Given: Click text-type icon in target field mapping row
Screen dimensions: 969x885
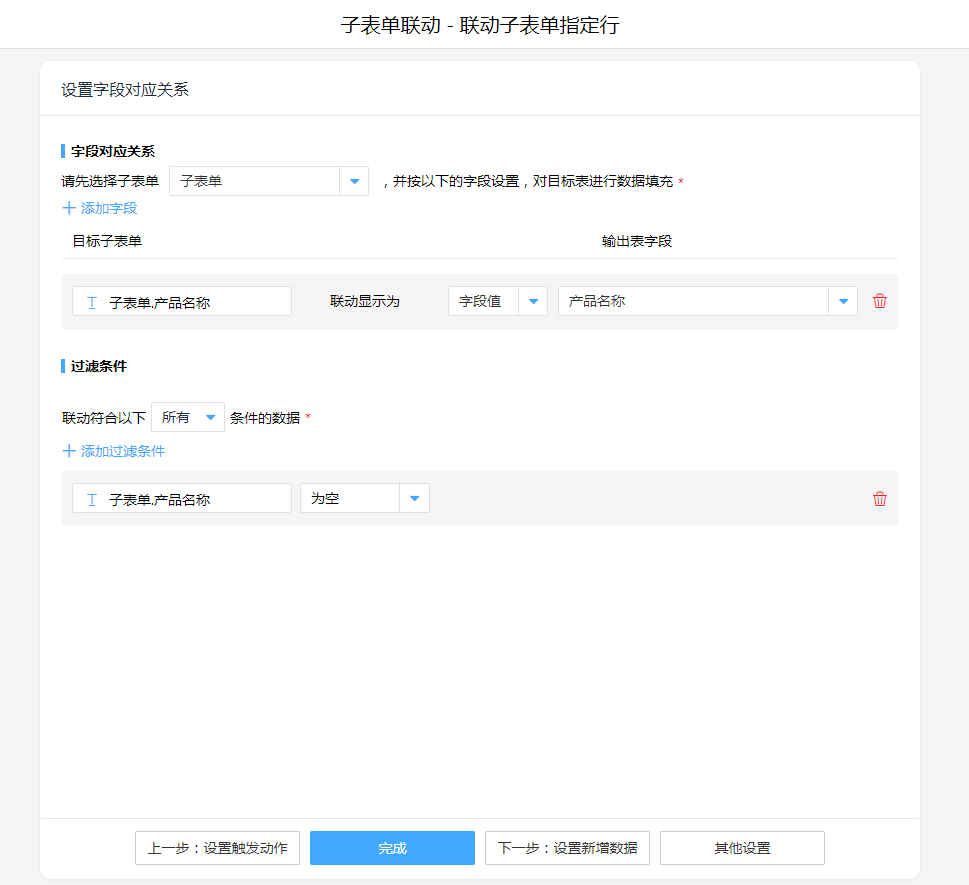Looking at the screenshot, I should pyautogui.click(x=92, y=302).
